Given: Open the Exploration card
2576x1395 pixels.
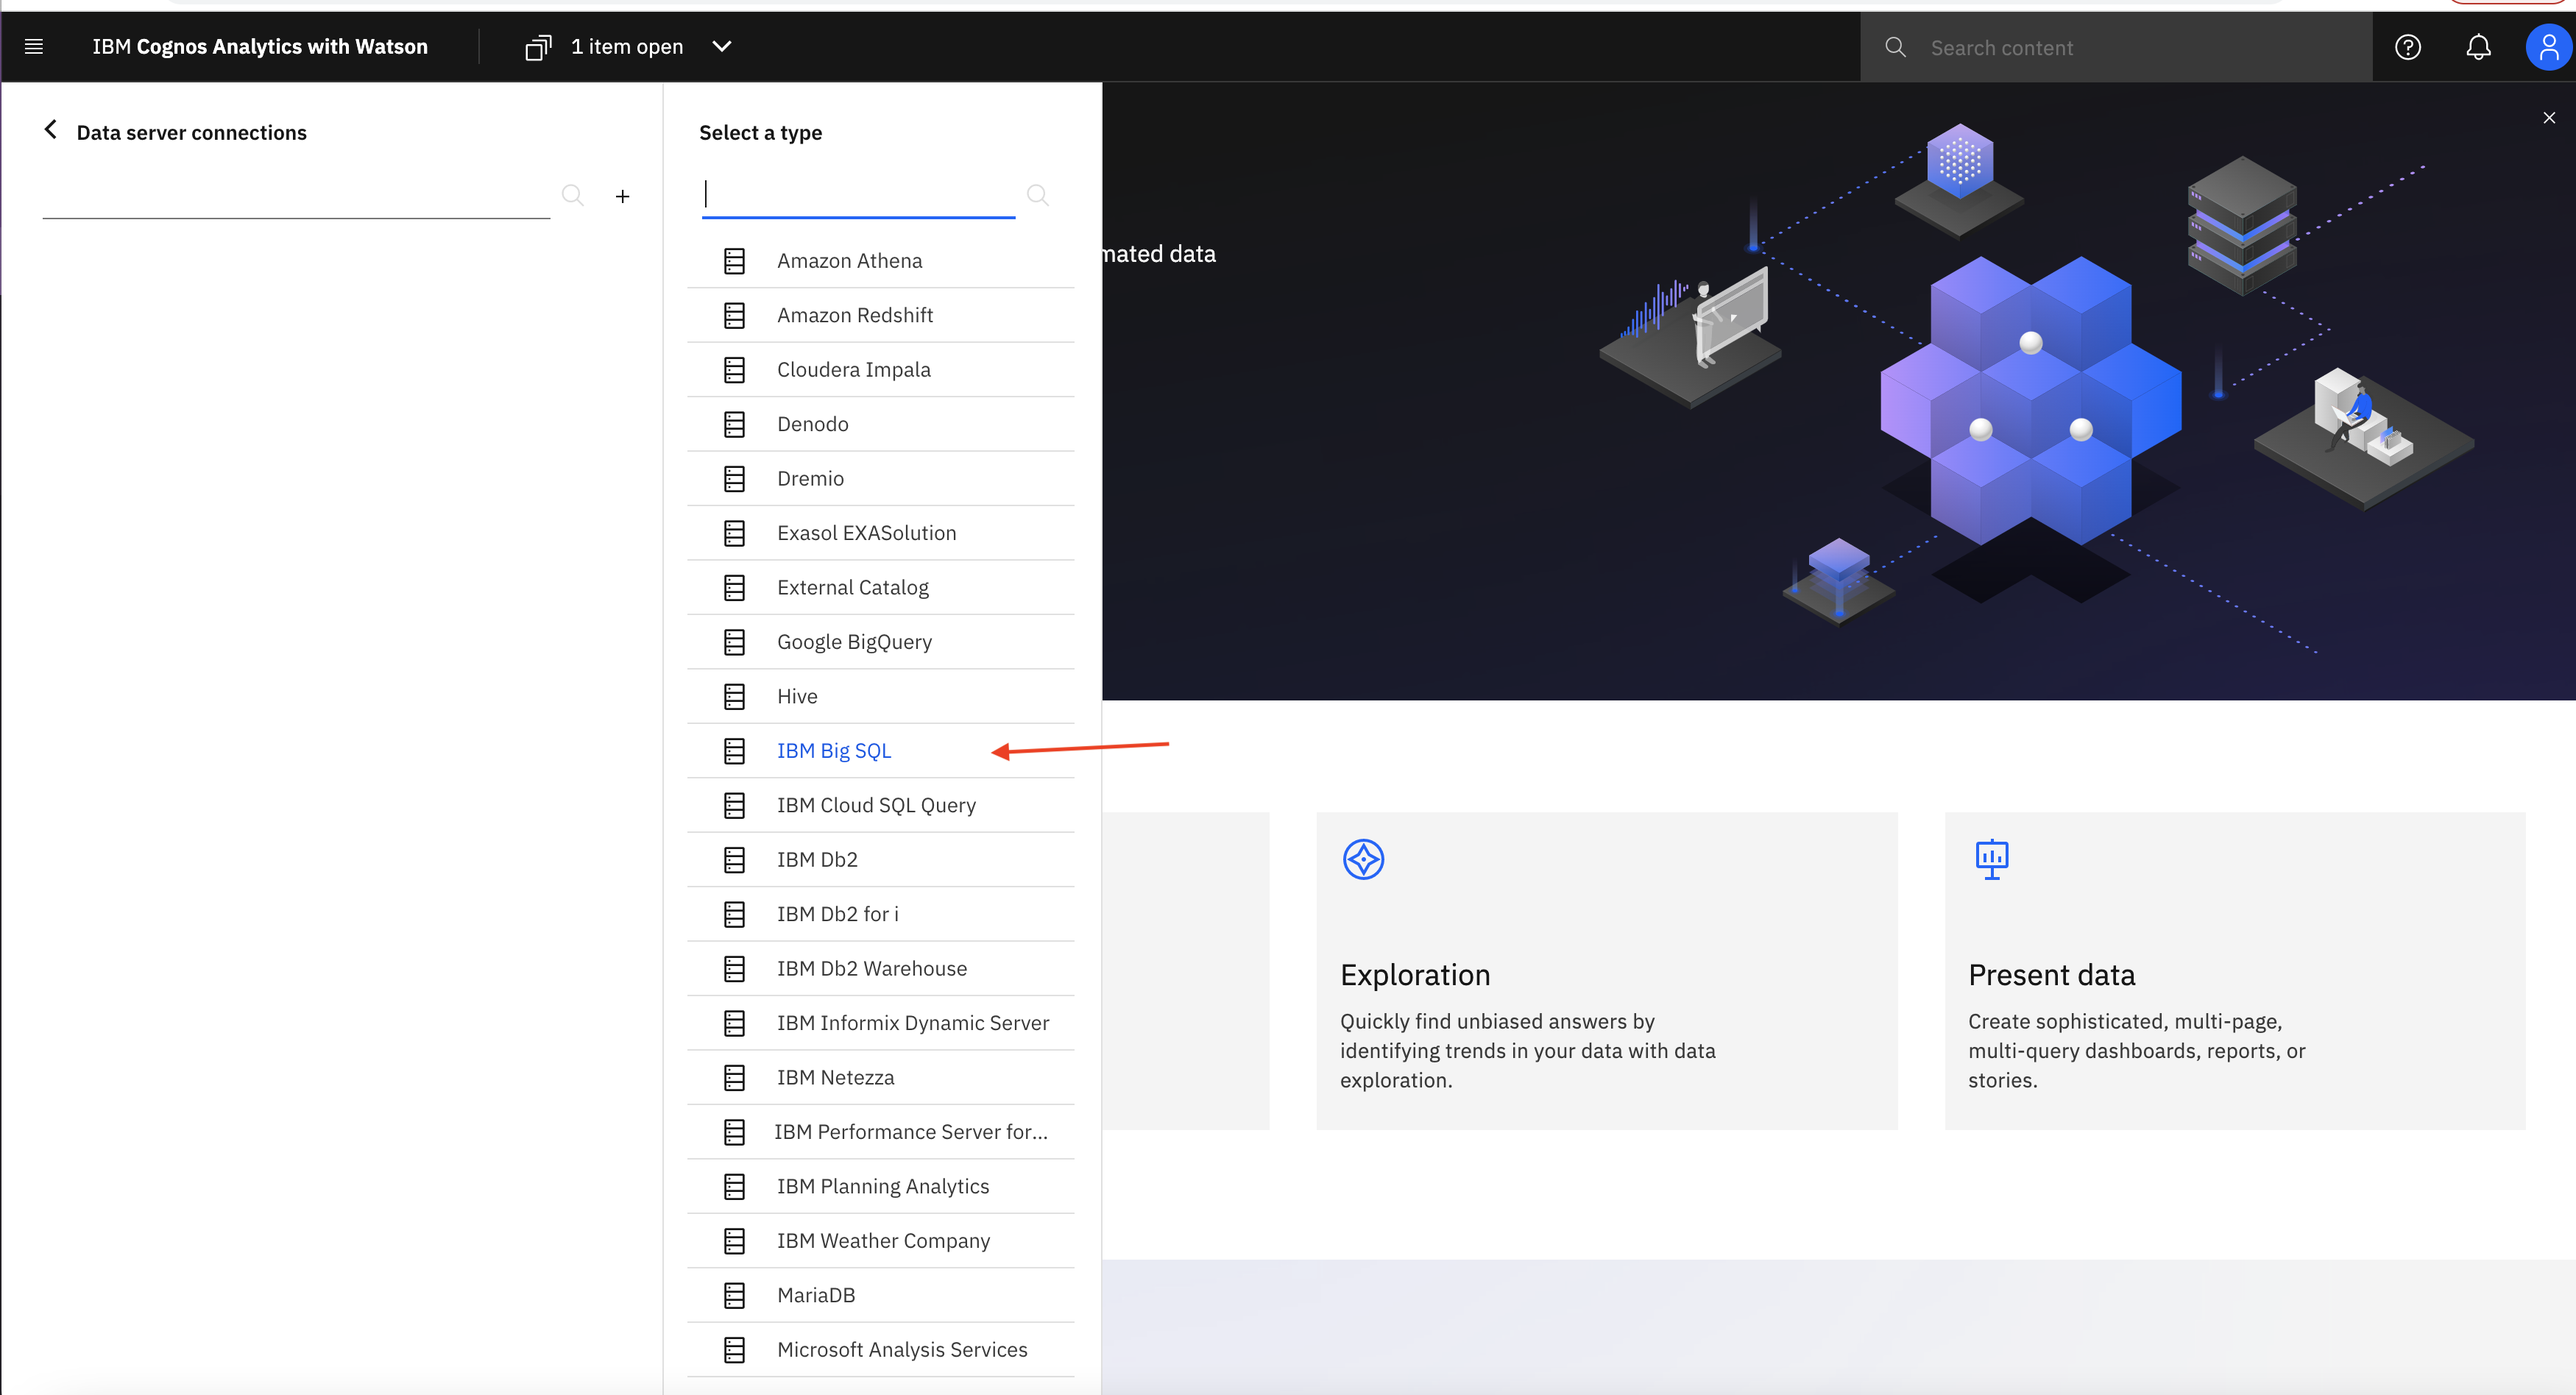Looking at the screenshot, I should [1606, 971].
